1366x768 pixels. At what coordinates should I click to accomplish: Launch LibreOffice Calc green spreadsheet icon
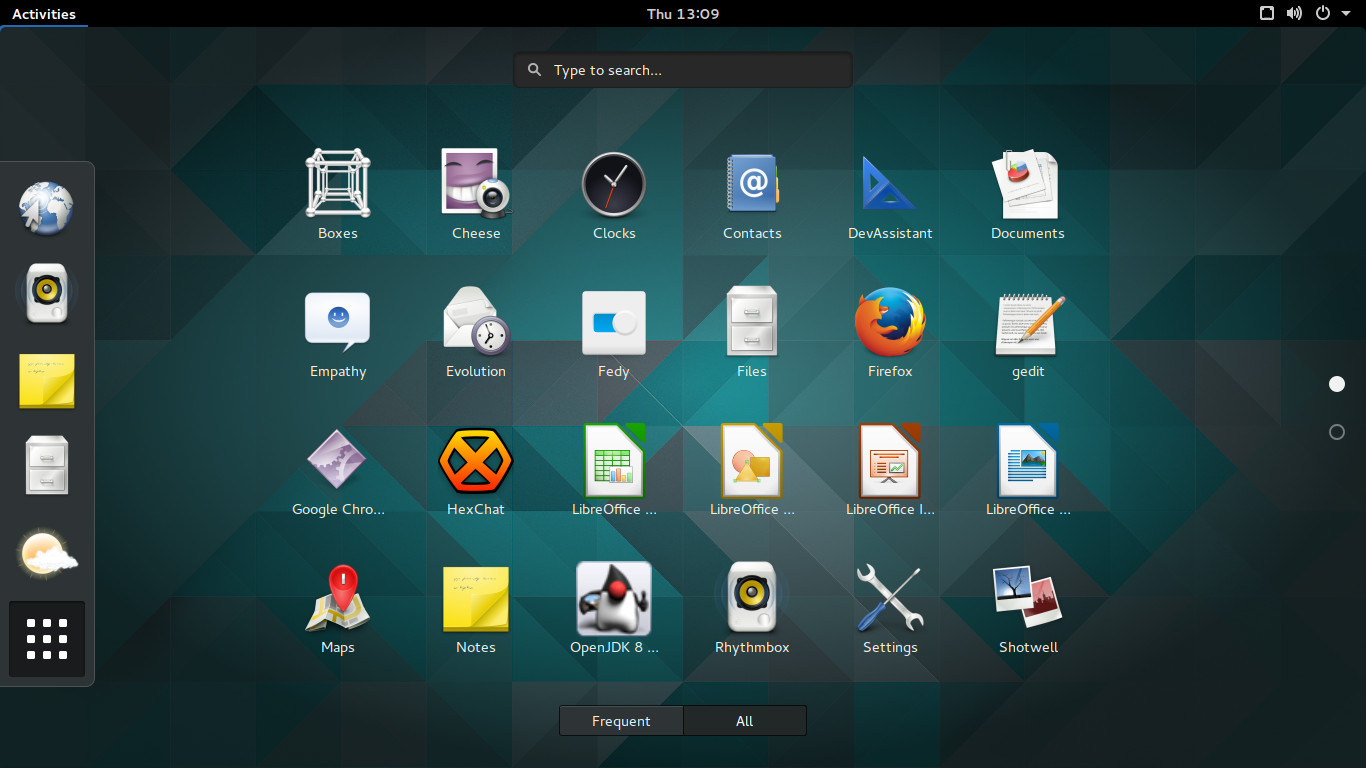614,460
